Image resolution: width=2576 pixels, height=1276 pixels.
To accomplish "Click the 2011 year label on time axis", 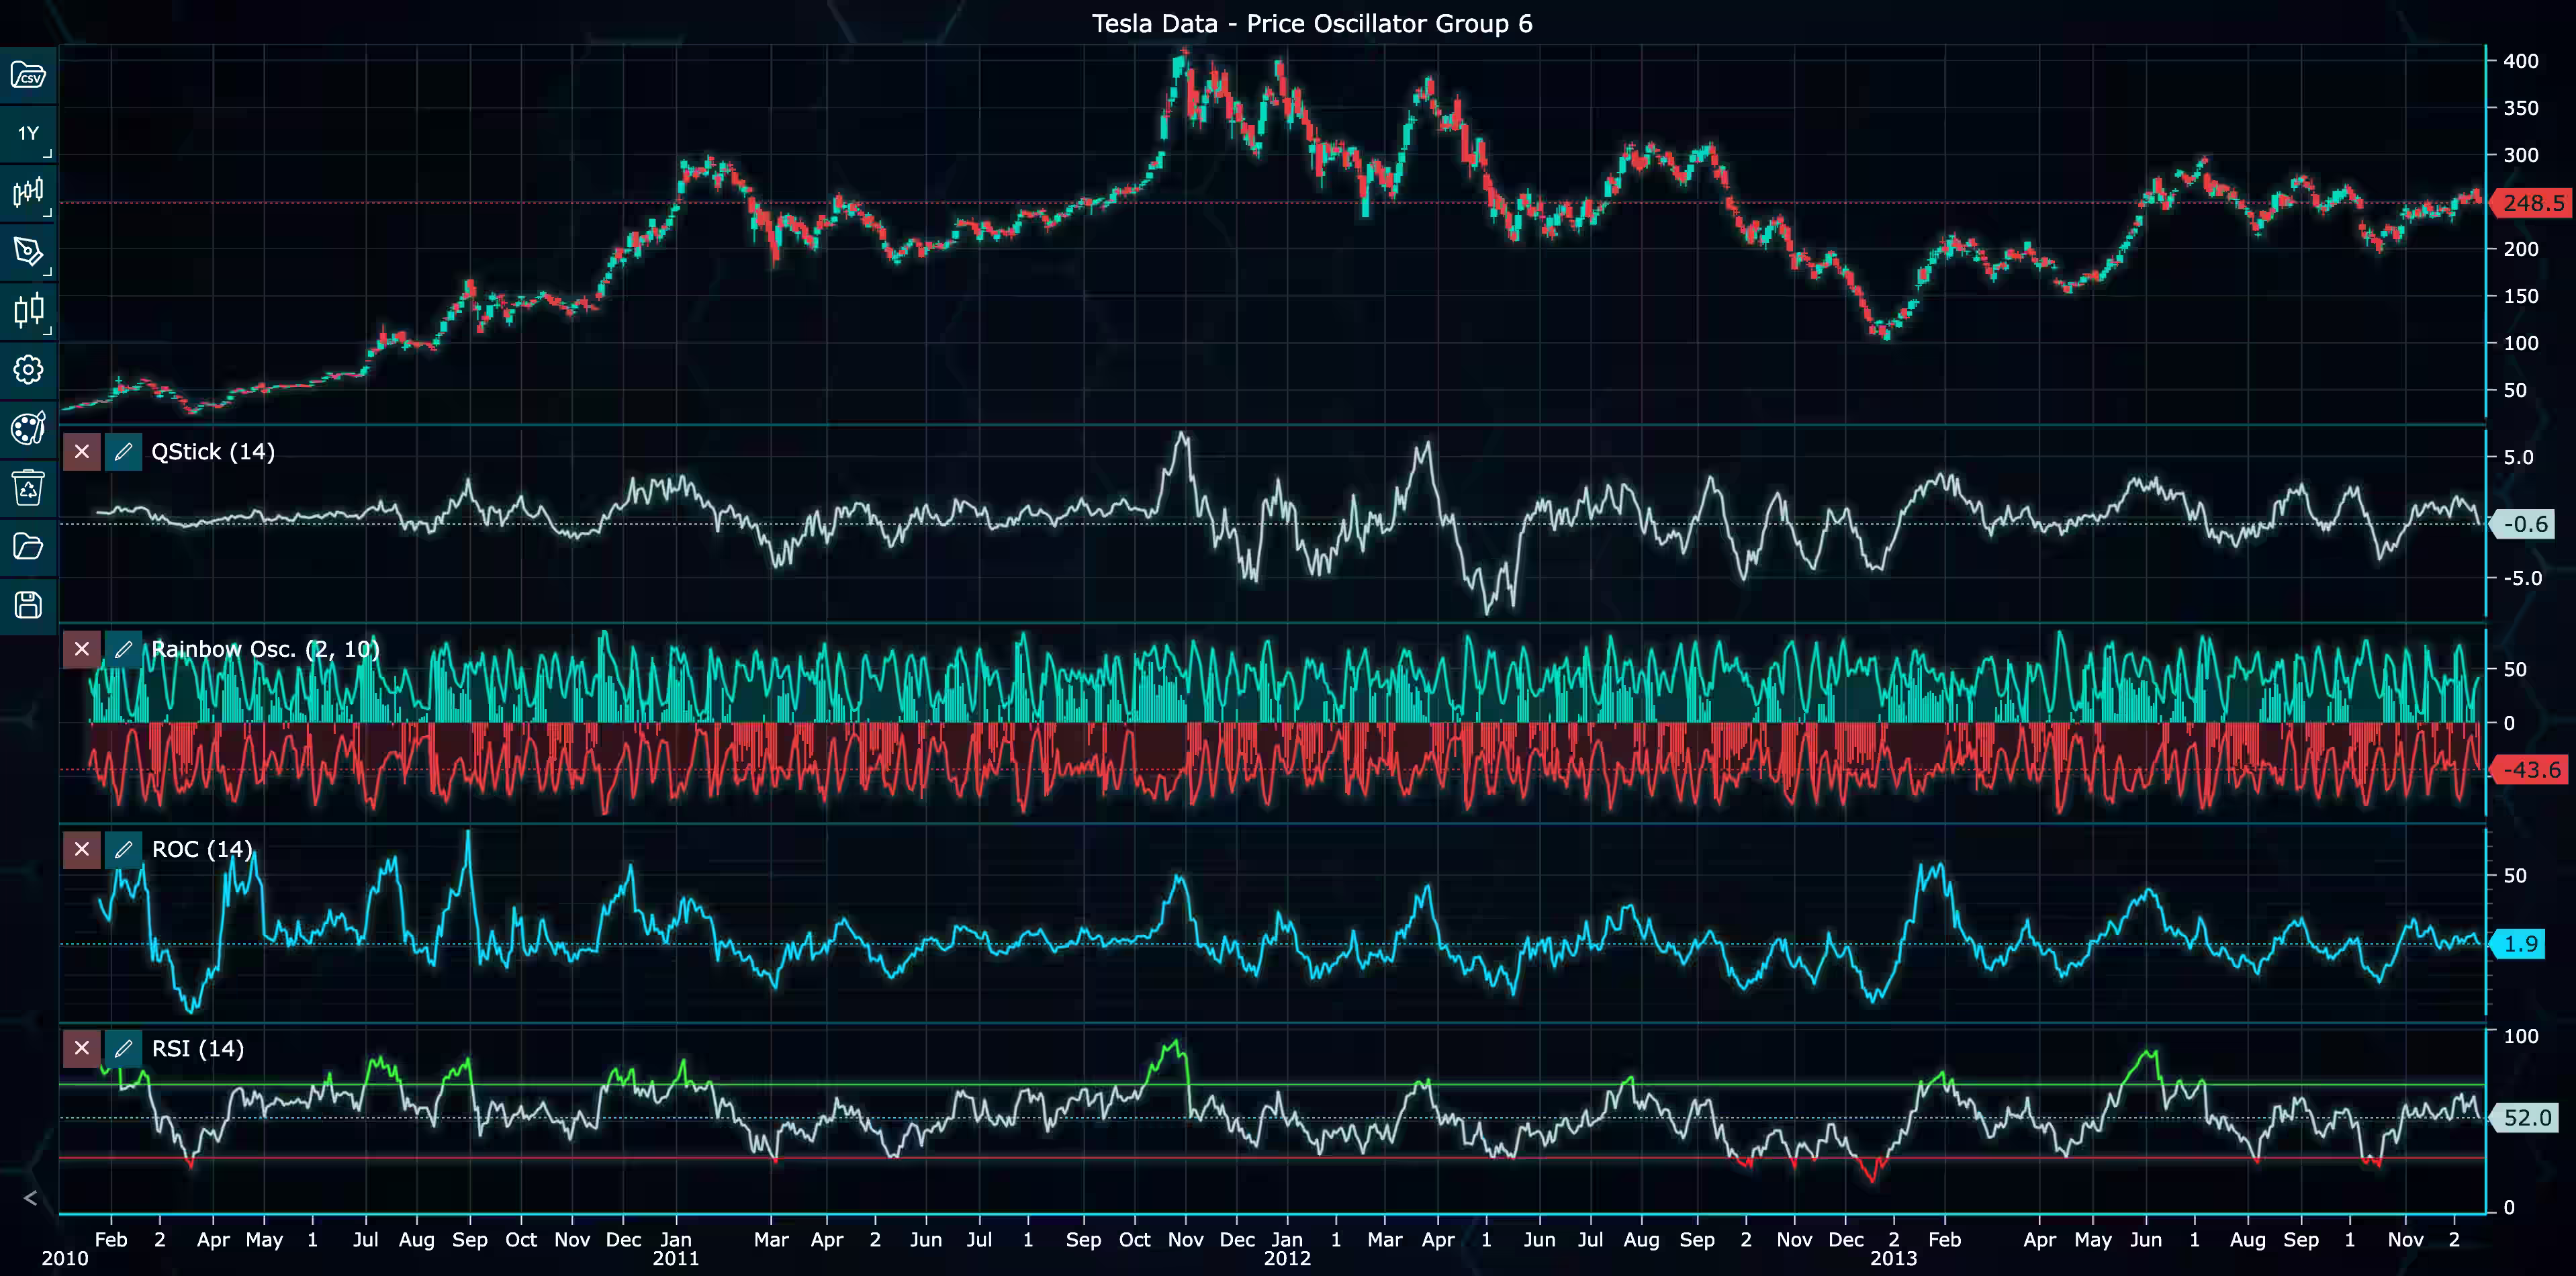I will tap(676, 1259).
